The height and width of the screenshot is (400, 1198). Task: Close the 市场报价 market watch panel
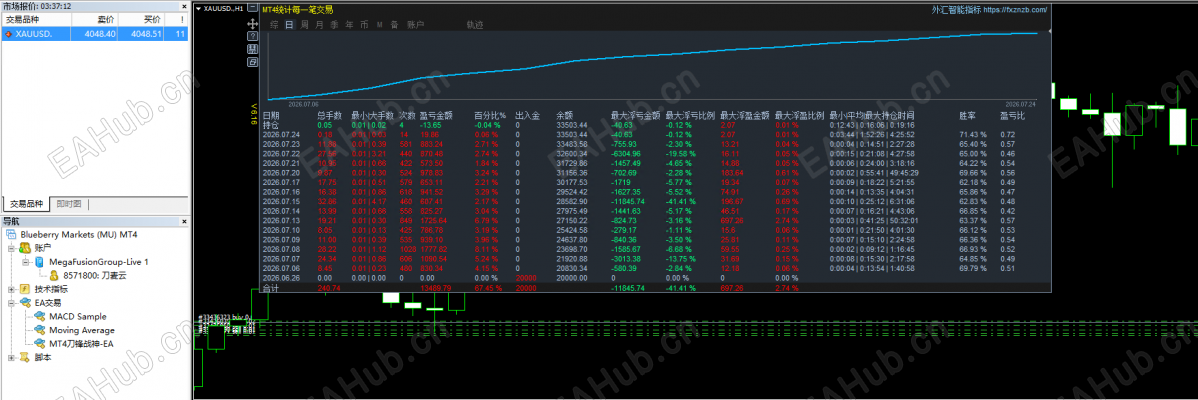[183, 5]
